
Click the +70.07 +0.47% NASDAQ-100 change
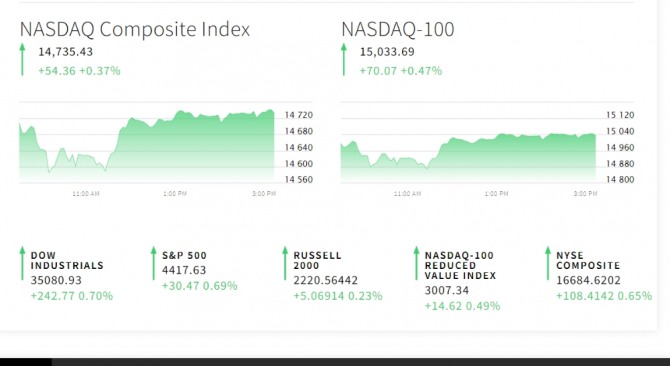[400, 71]
